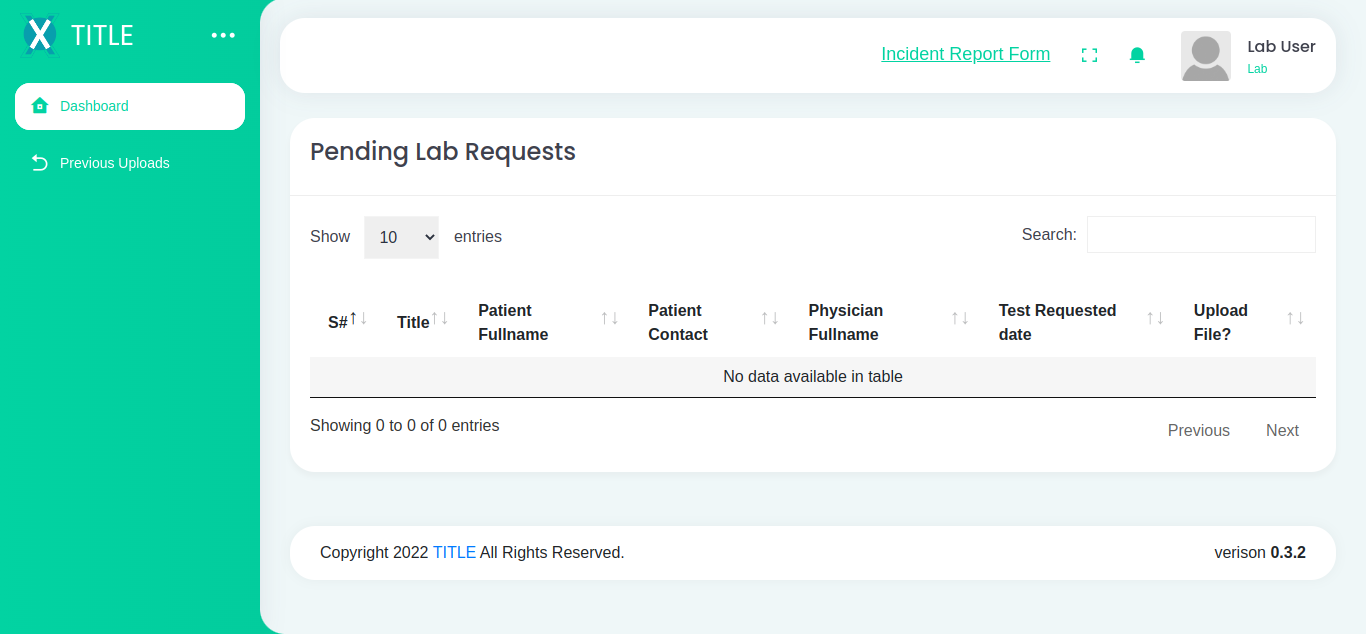
Task: Open notifications bell icon
Action: (x=1137, y=56)
